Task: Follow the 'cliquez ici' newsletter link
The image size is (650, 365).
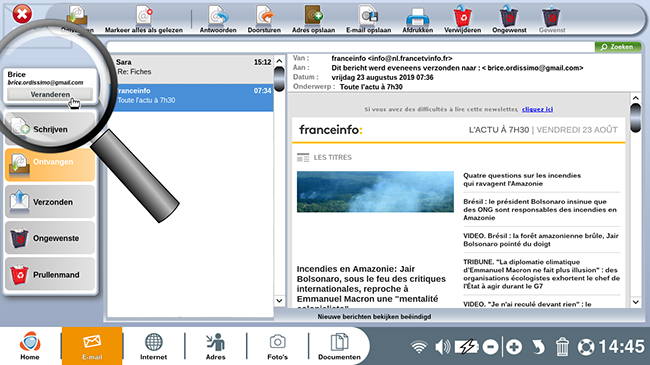Action: click(x=537, y=109)
